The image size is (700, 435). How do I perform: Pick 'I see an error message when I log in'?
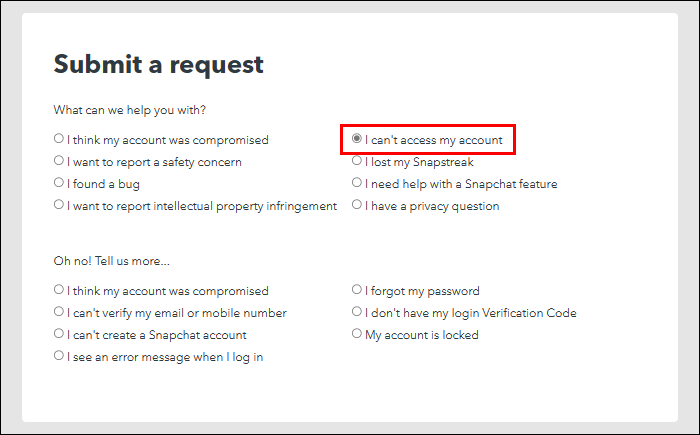coord(59,356)
